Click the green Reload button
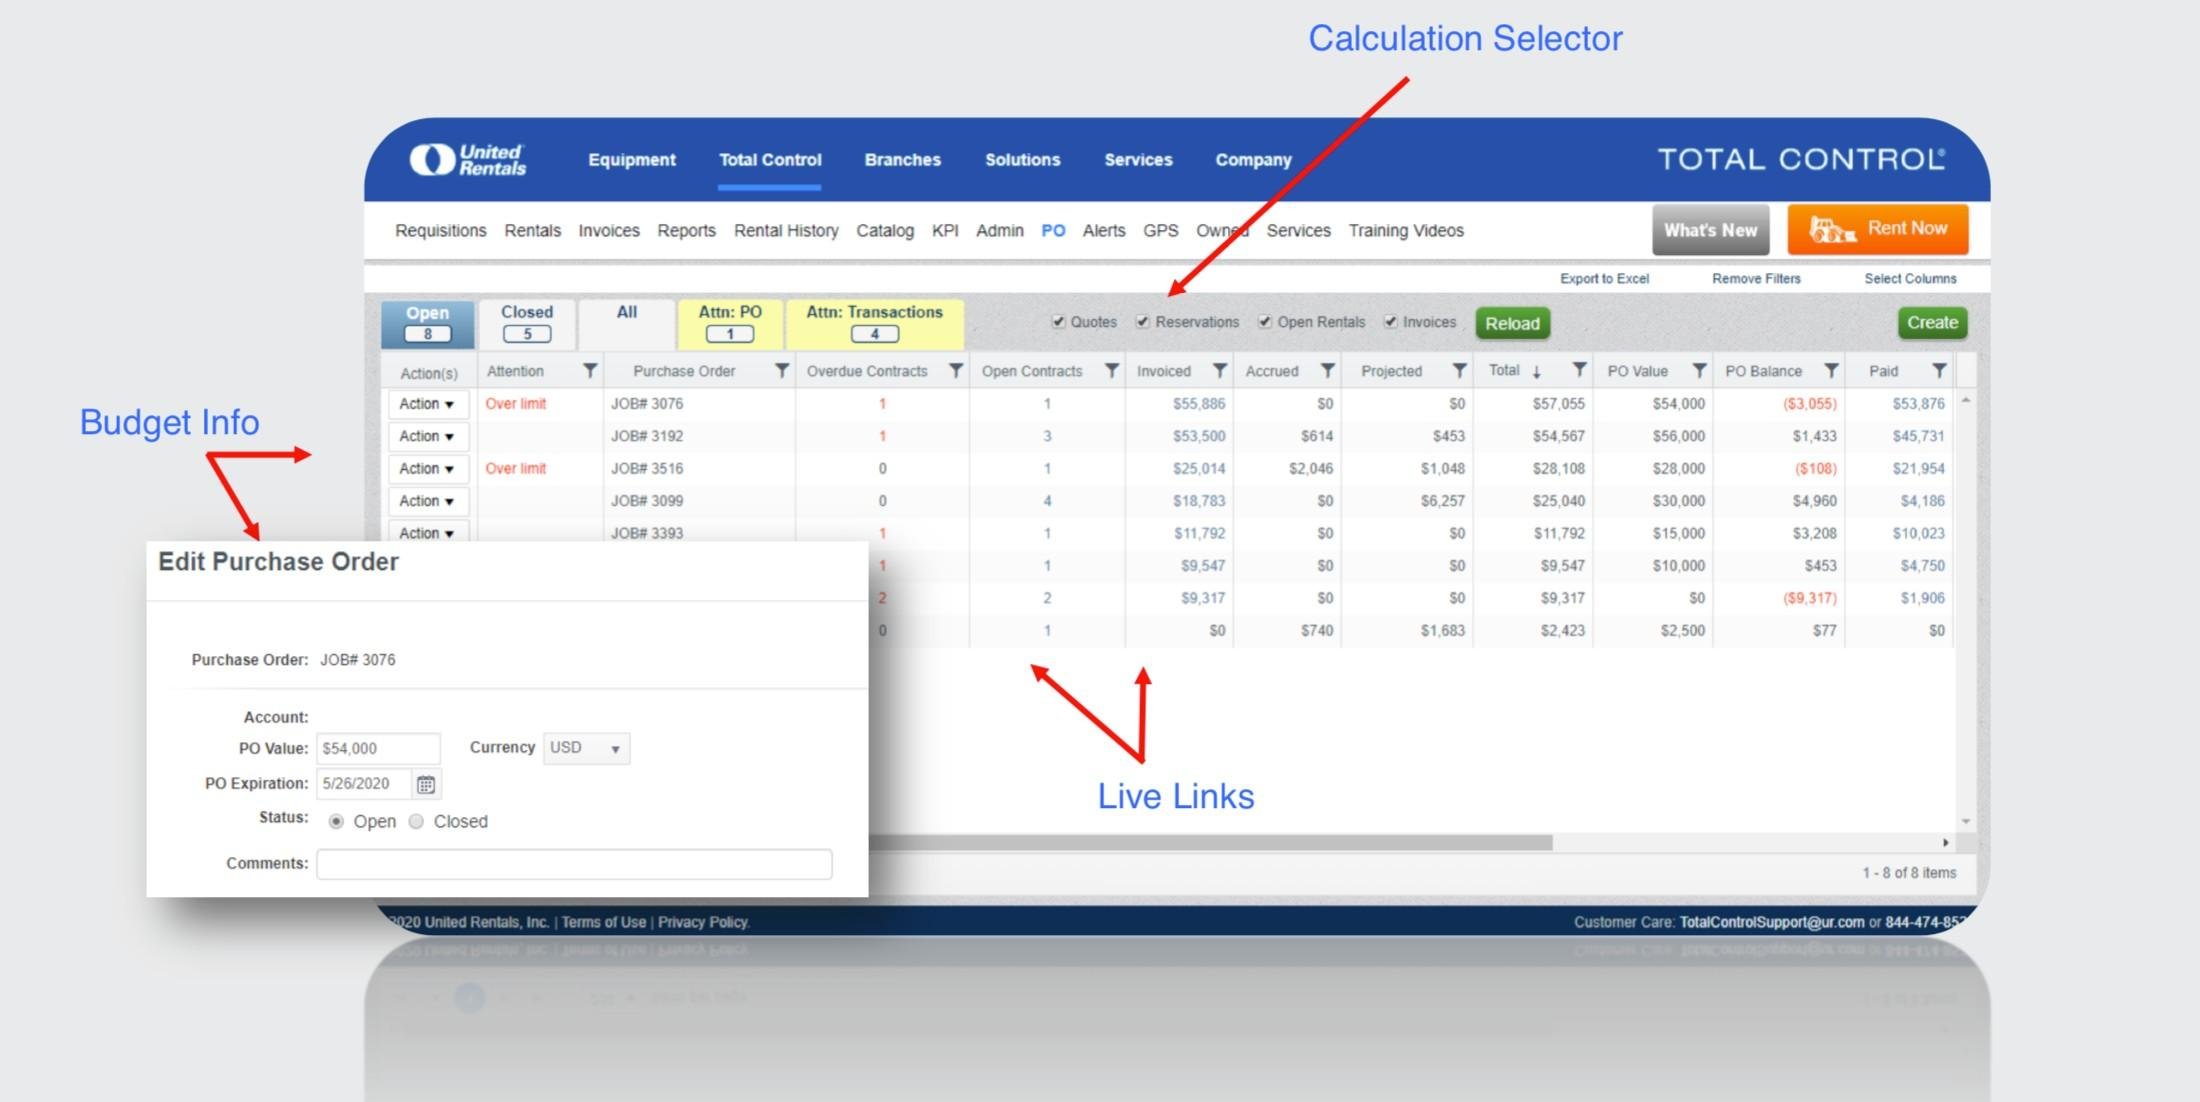 [x=1512, y=323]
